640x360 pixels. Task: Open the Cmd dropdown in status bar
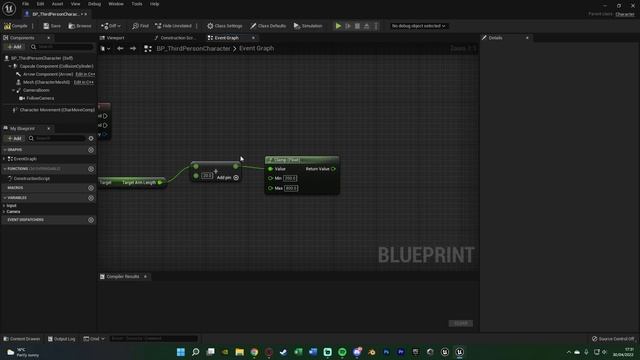[94, 339]
